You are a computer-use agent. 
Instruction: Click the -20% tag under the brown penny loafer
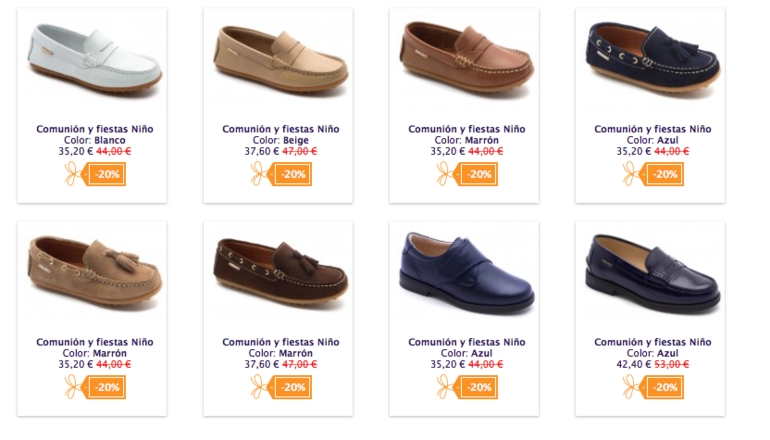[479, 174]
